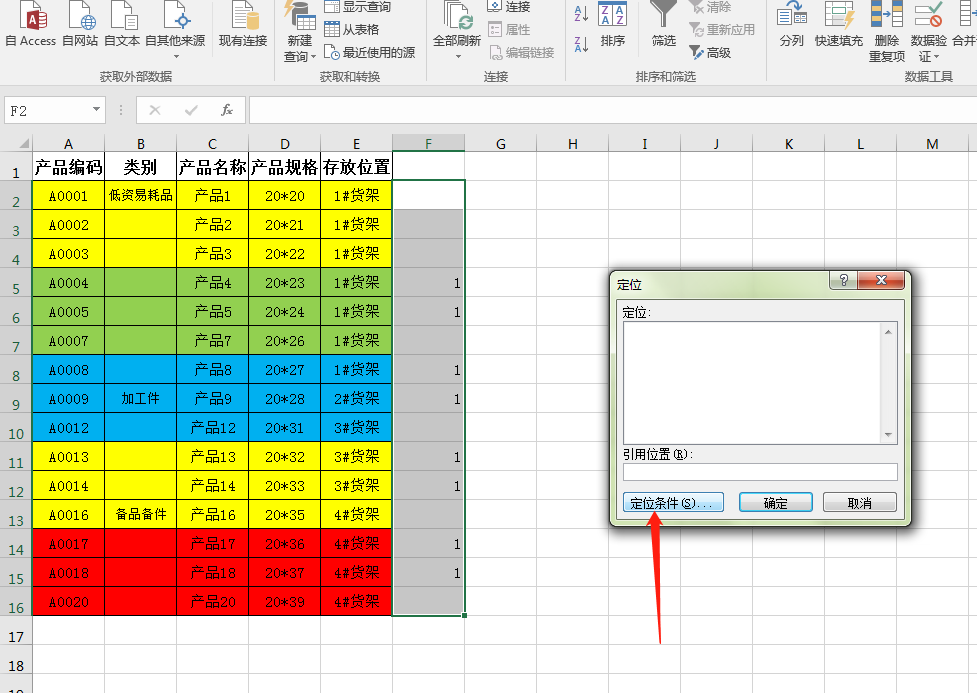Click 删除重复项 icon
This screenshot has height=693, width=977.
tap(887, 31)
